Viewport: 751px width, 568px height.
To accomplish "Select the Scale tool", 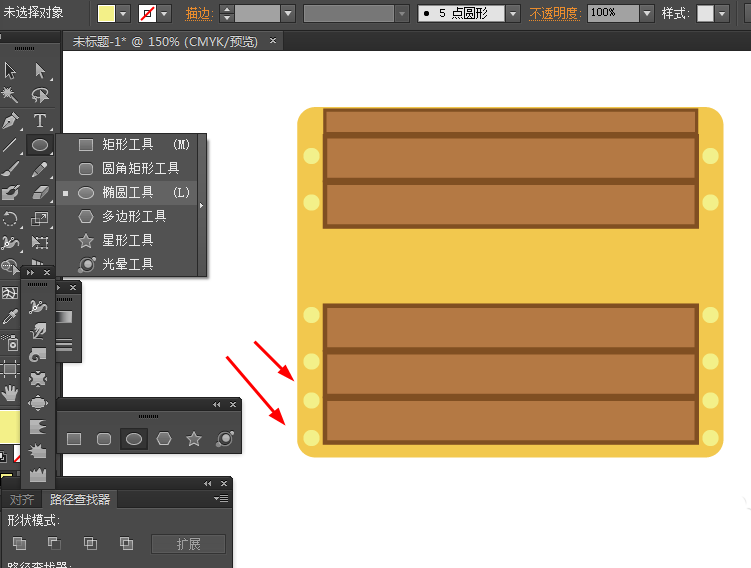I will click(40, 219).
